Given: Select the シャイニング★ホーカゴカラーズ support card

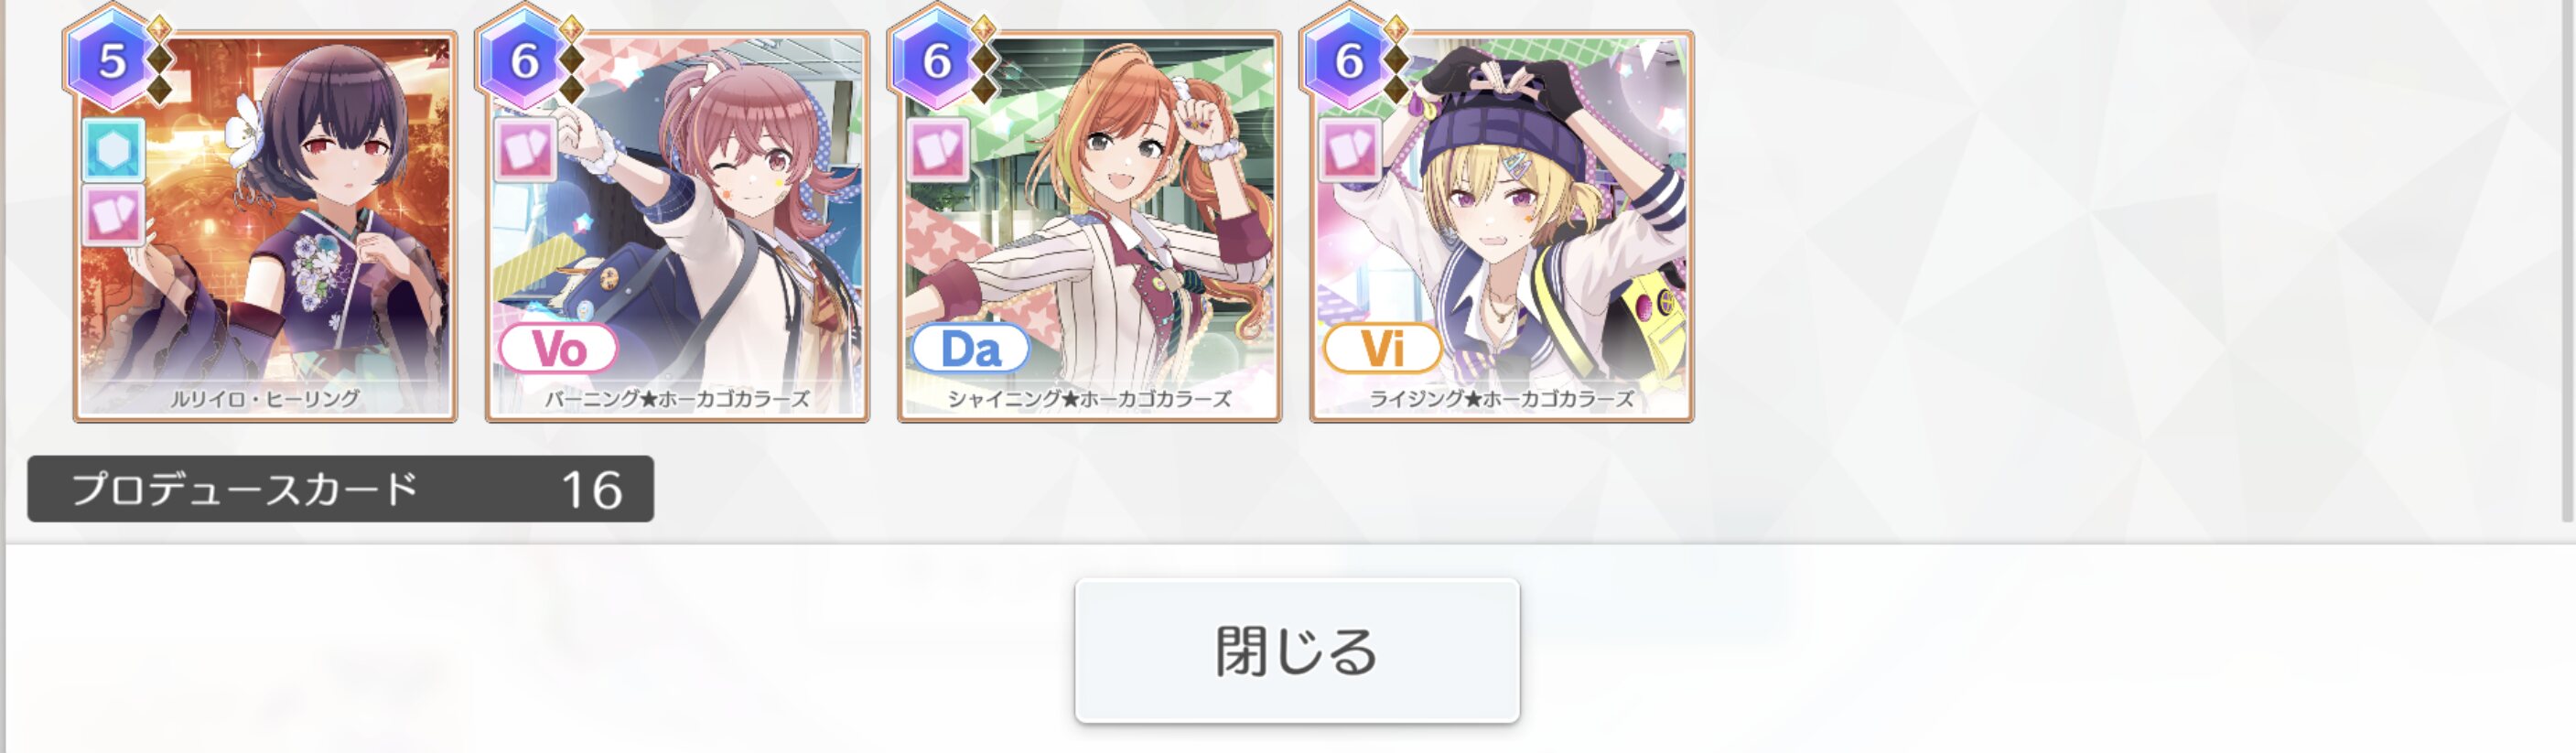Looking at the screenshot, I should pos(1089,226).
